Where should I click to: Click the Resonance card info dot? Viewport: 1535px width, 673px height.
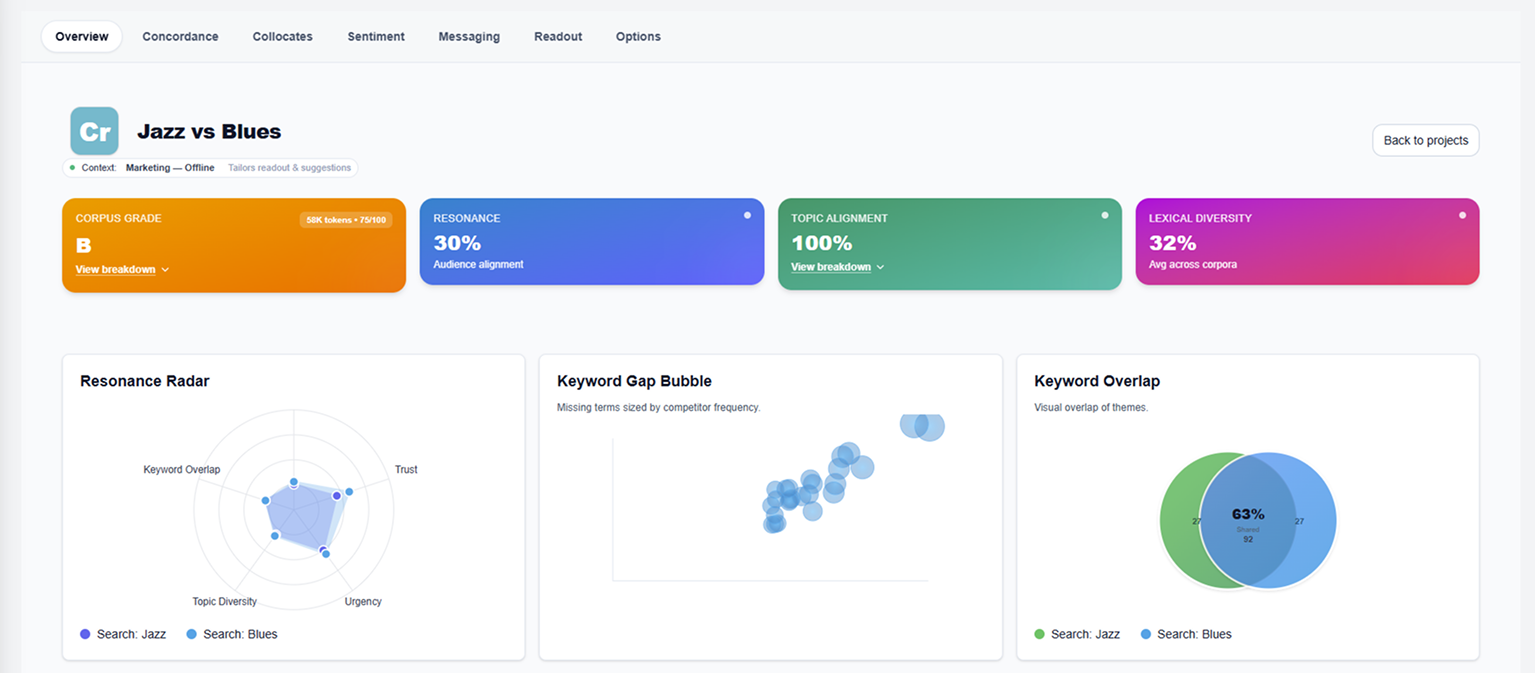point(747,215)
